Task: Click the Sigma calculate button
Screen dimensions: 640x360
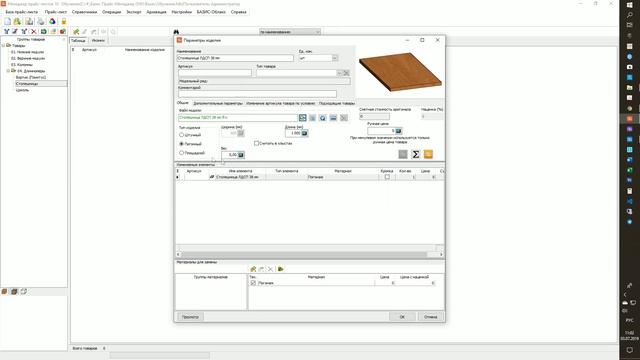Action: point(416,154)
